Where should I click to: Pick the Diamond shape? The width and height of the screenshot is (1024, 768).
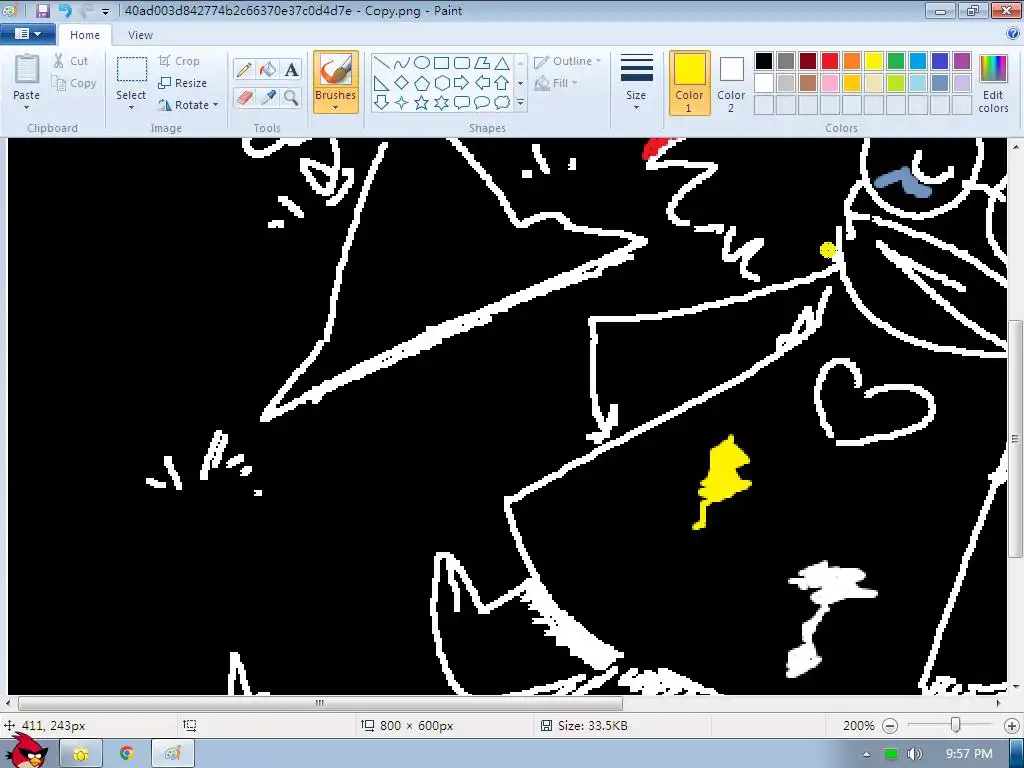click(402, 83)
